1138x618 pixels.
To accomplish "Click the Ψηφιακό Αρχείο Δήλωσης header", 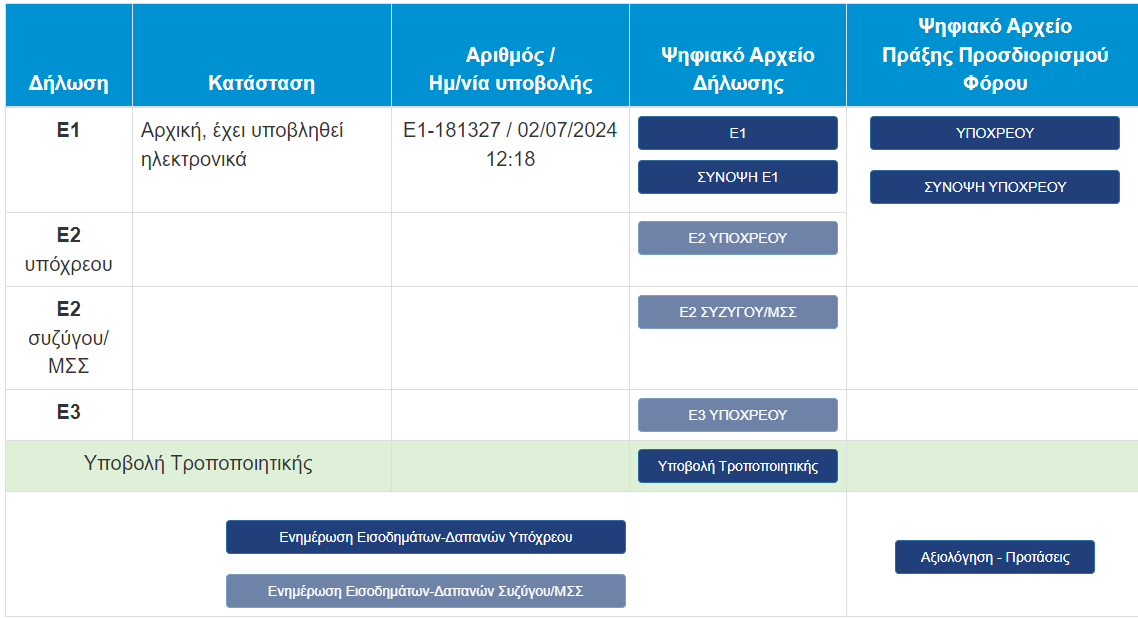I will 737,69.
